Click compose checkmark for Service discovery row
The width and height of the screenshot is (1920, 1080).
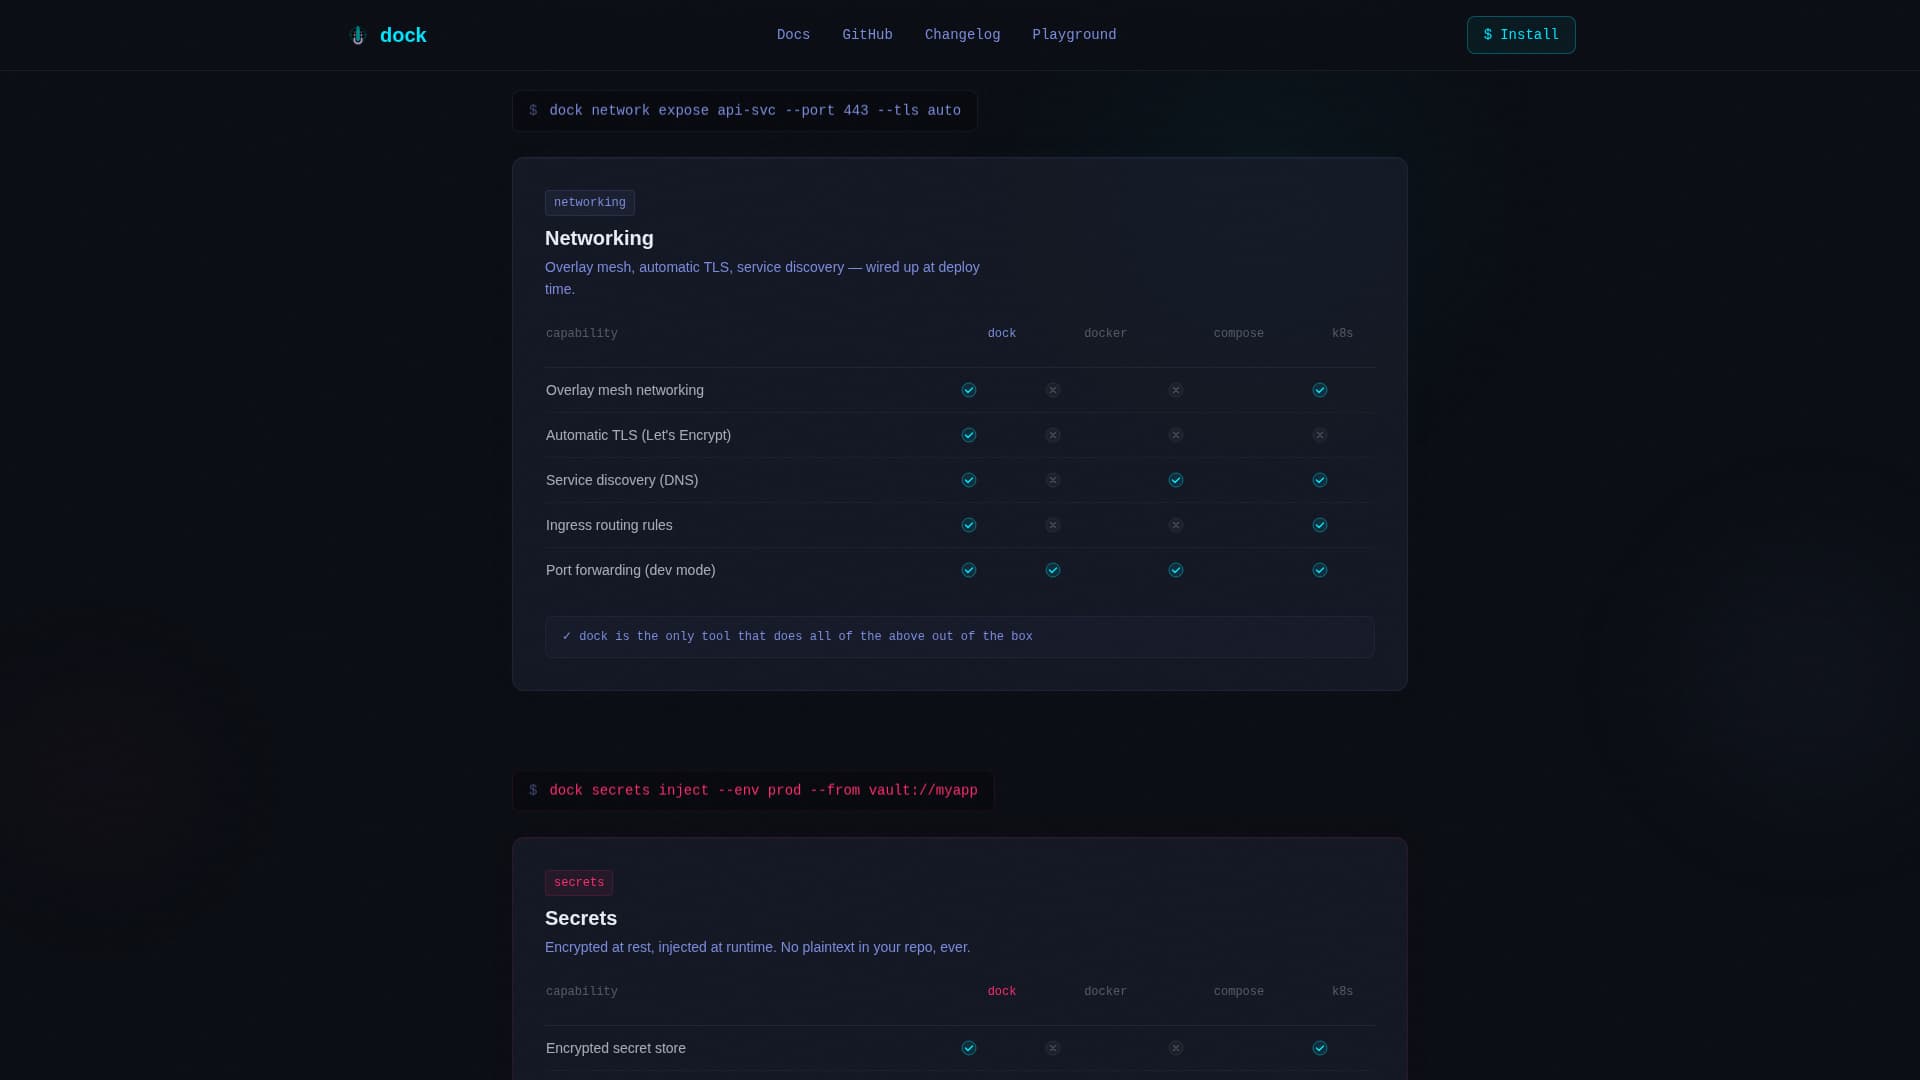(1176, 480)
